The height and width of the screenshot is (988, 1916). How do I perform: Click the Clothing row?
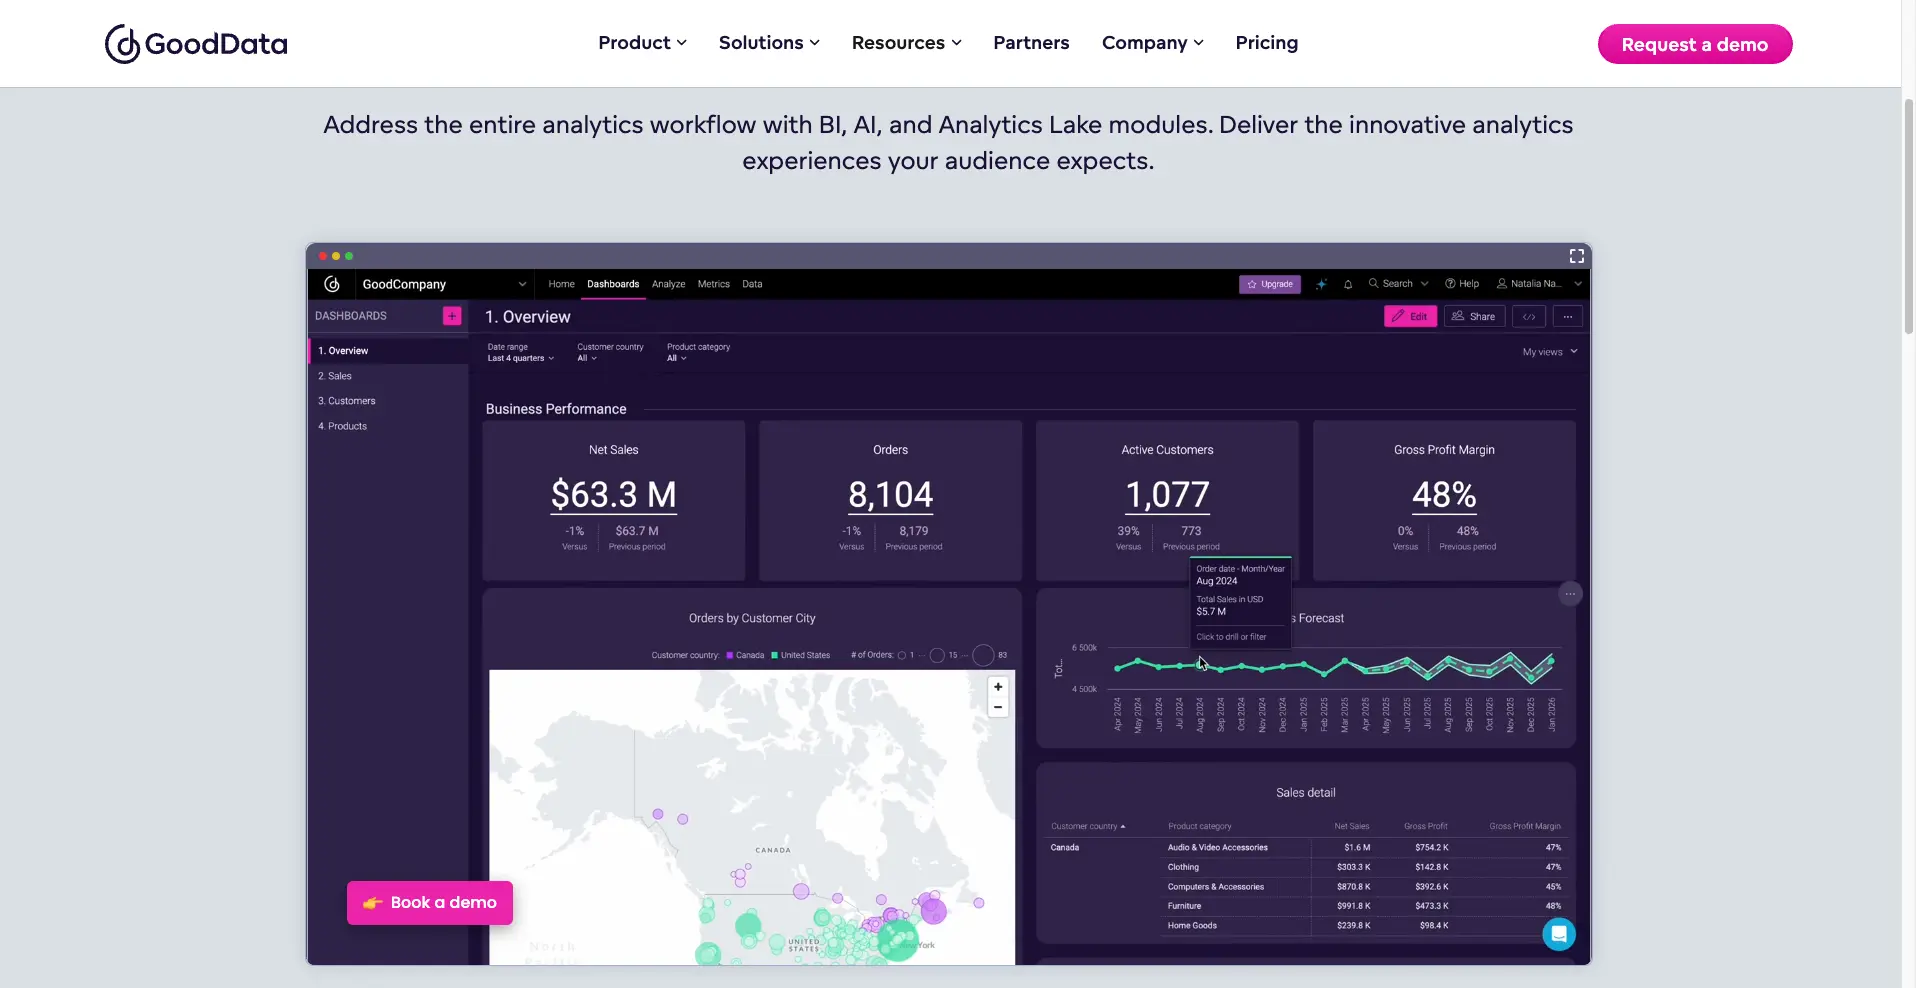pos(1364,867)
